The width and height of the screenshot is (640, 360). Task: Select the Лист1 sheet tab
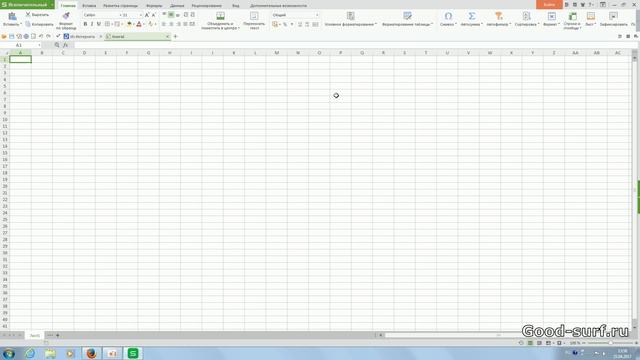pos(35,336)
